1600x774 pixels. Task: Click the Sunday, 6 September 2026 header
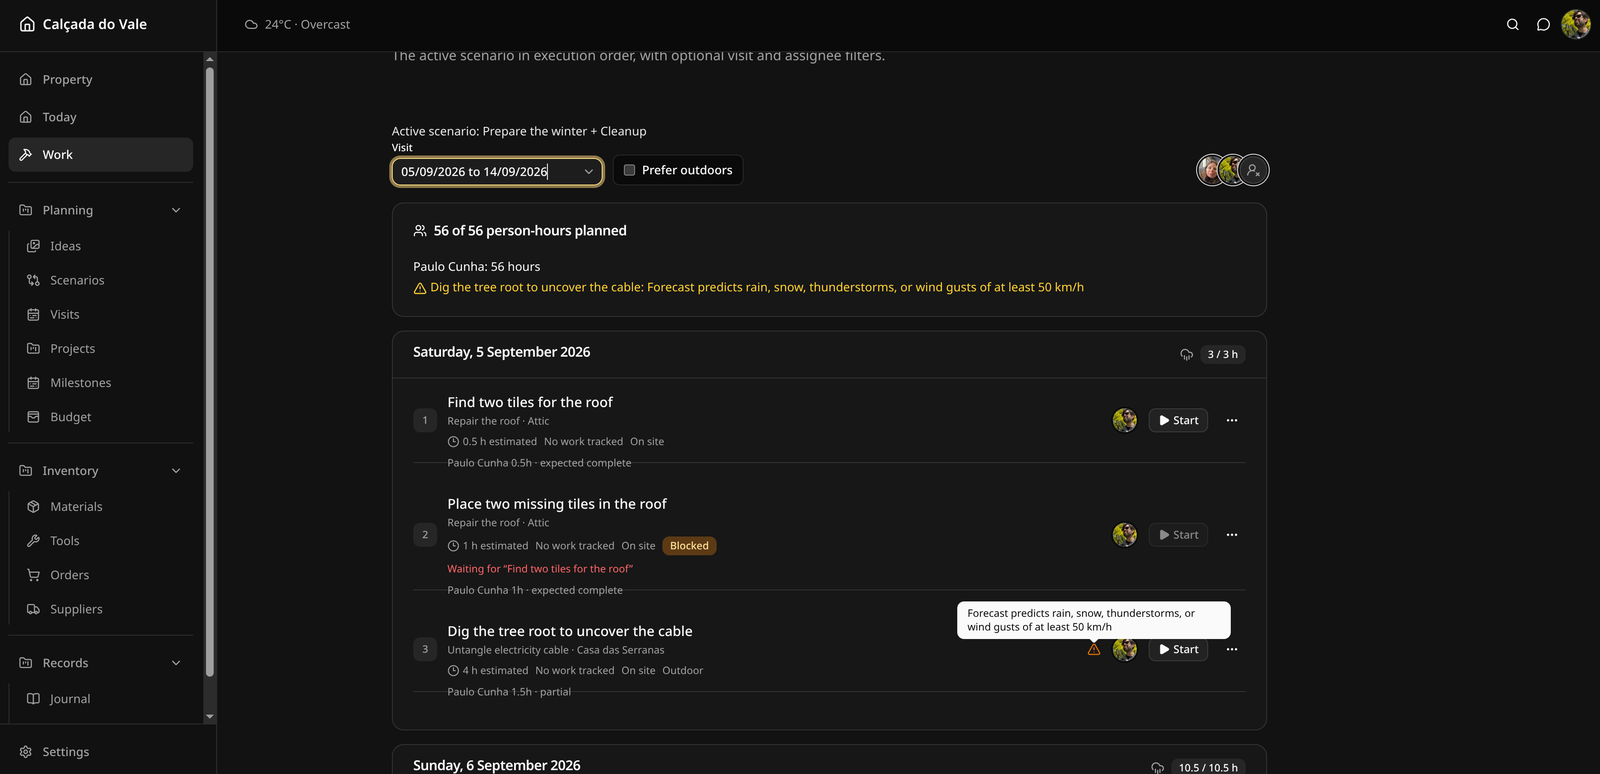[x=497, y=765]
